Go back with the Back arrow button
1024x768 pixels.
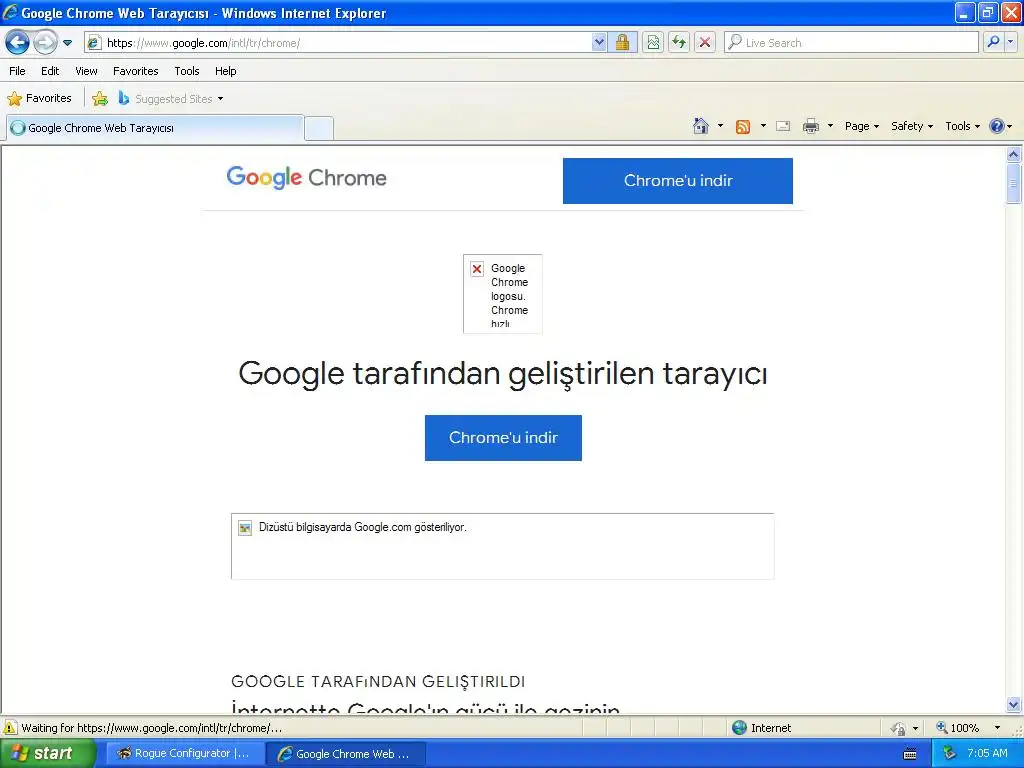[x=17, y=43]
